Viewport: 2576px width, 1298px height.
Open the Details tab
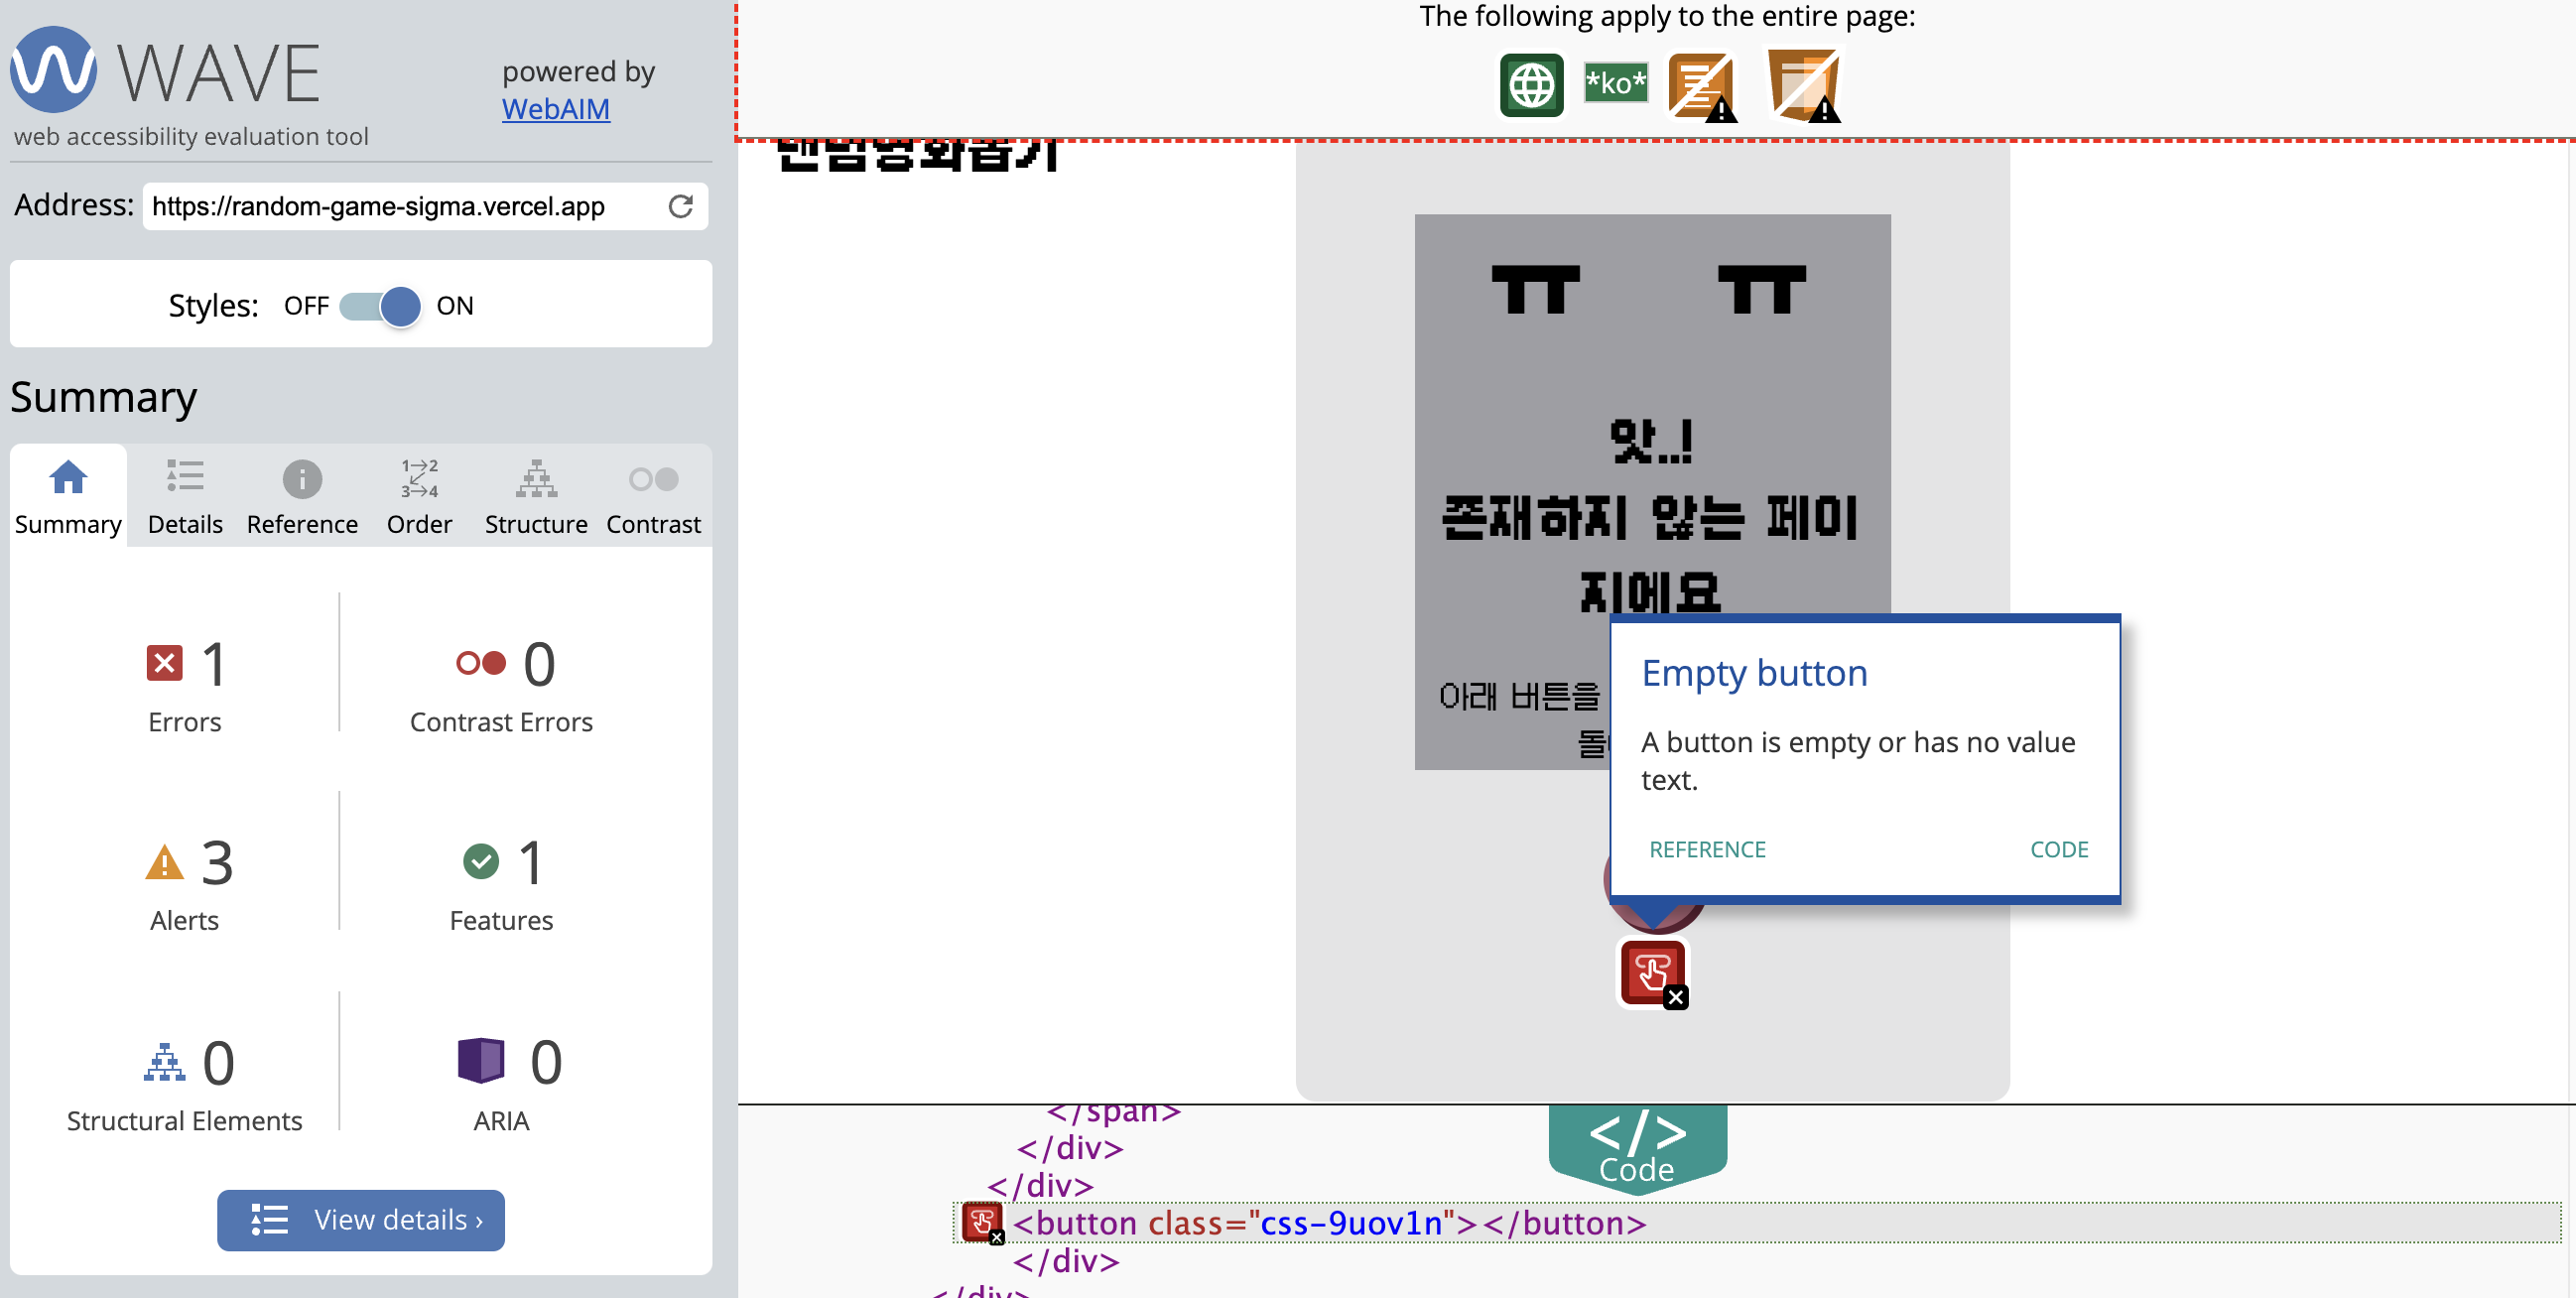pyautogui.click(x=185, y=498)
